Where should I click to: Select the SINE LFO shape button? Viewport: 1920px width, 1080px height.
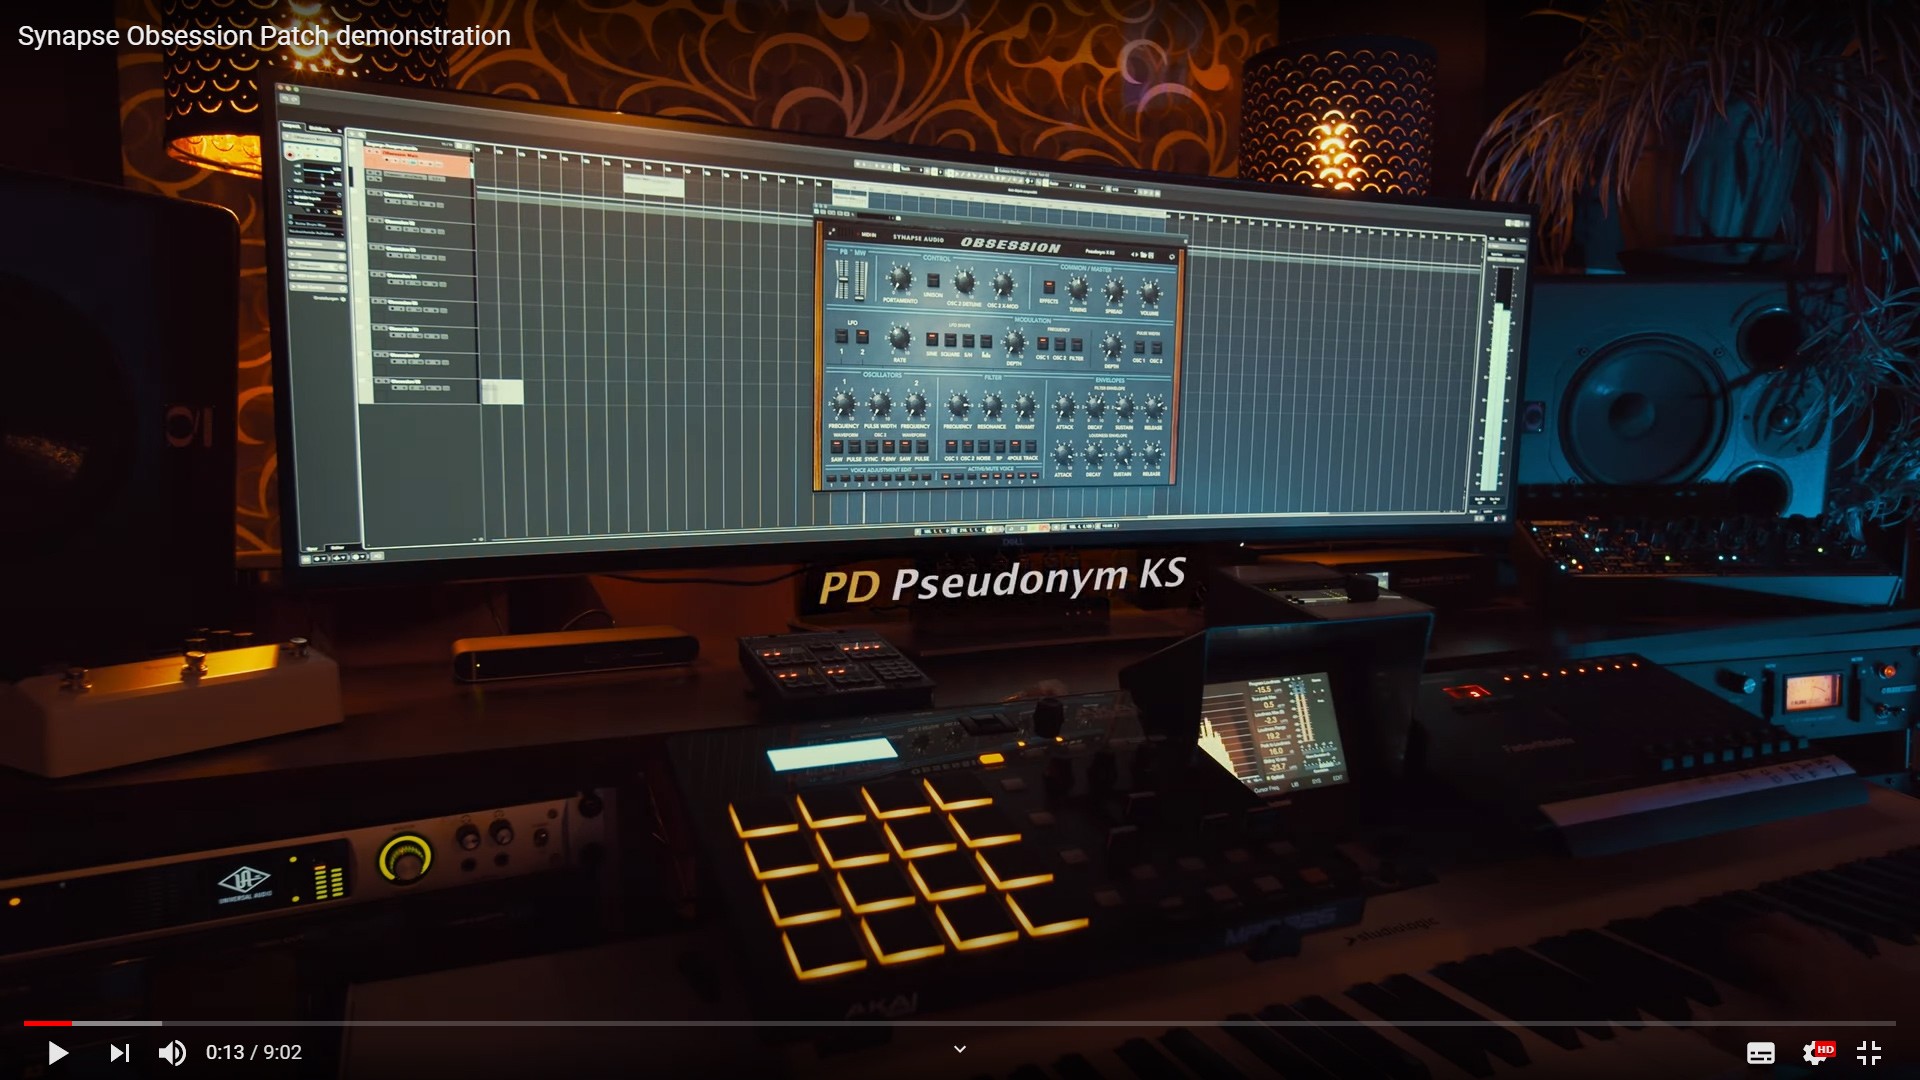(932, 341)
